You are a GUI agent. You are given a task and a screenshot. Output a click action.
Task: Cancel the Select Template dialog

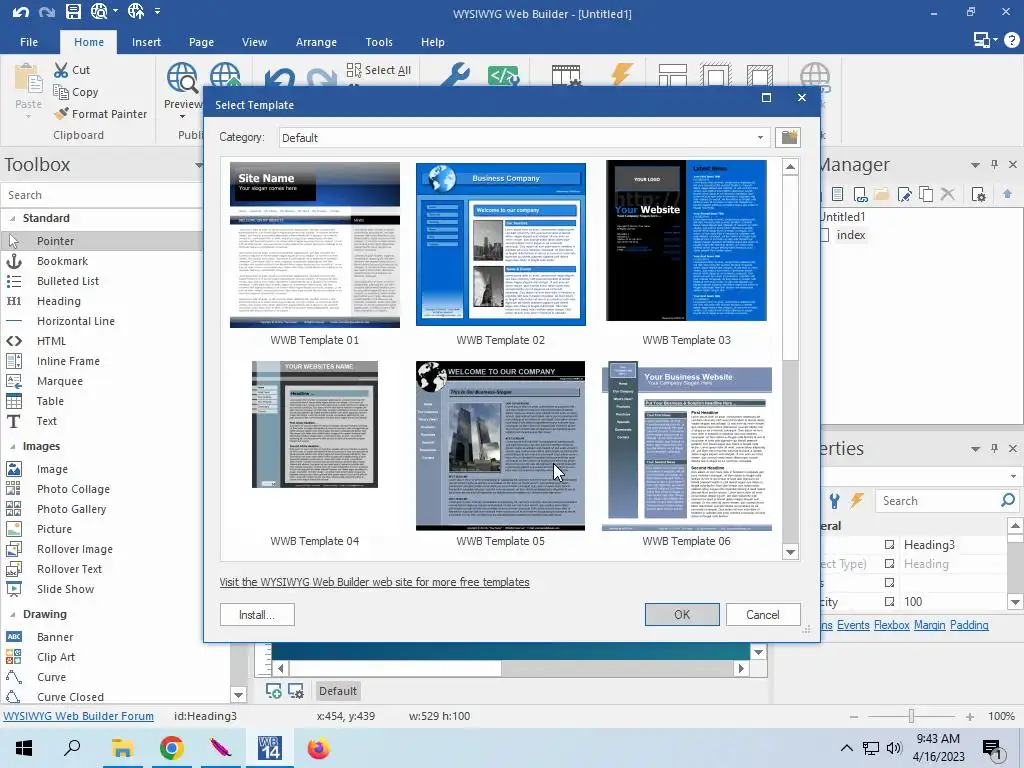point(762,615)
